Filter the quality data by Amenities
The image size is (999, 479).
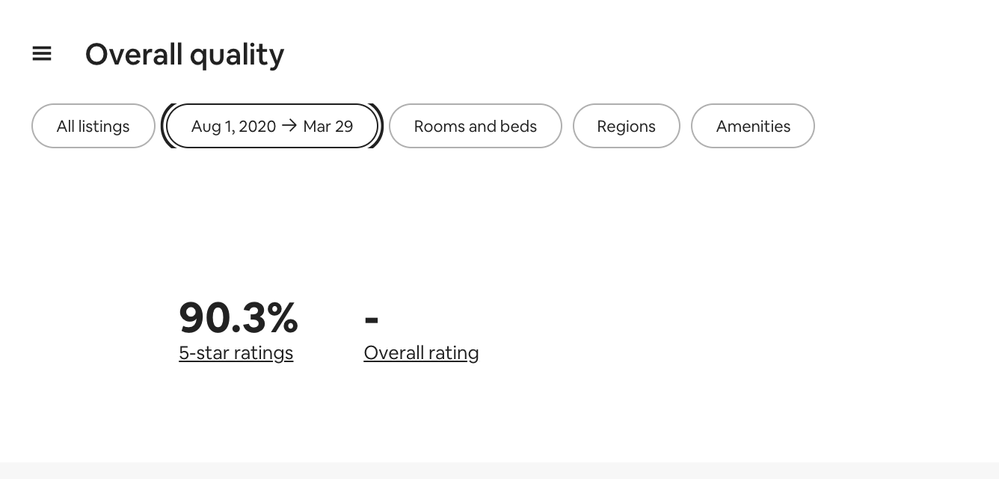pos(753,126)
